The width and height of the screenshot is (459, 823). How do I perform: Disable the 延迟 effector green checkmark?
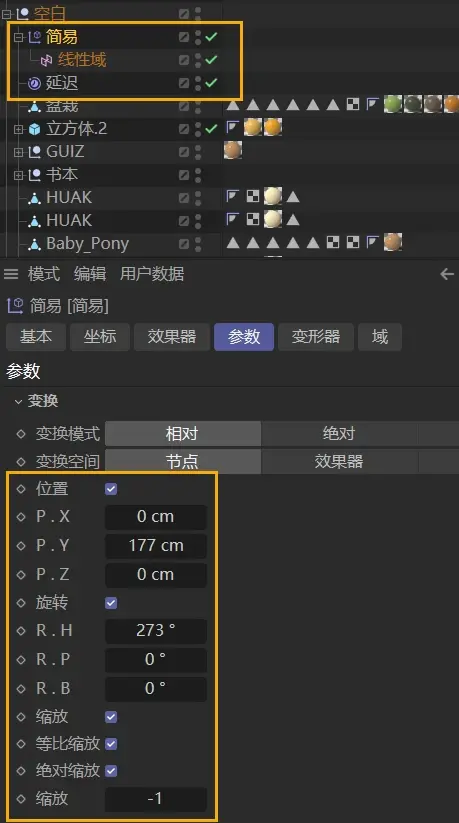click(211, 82)
